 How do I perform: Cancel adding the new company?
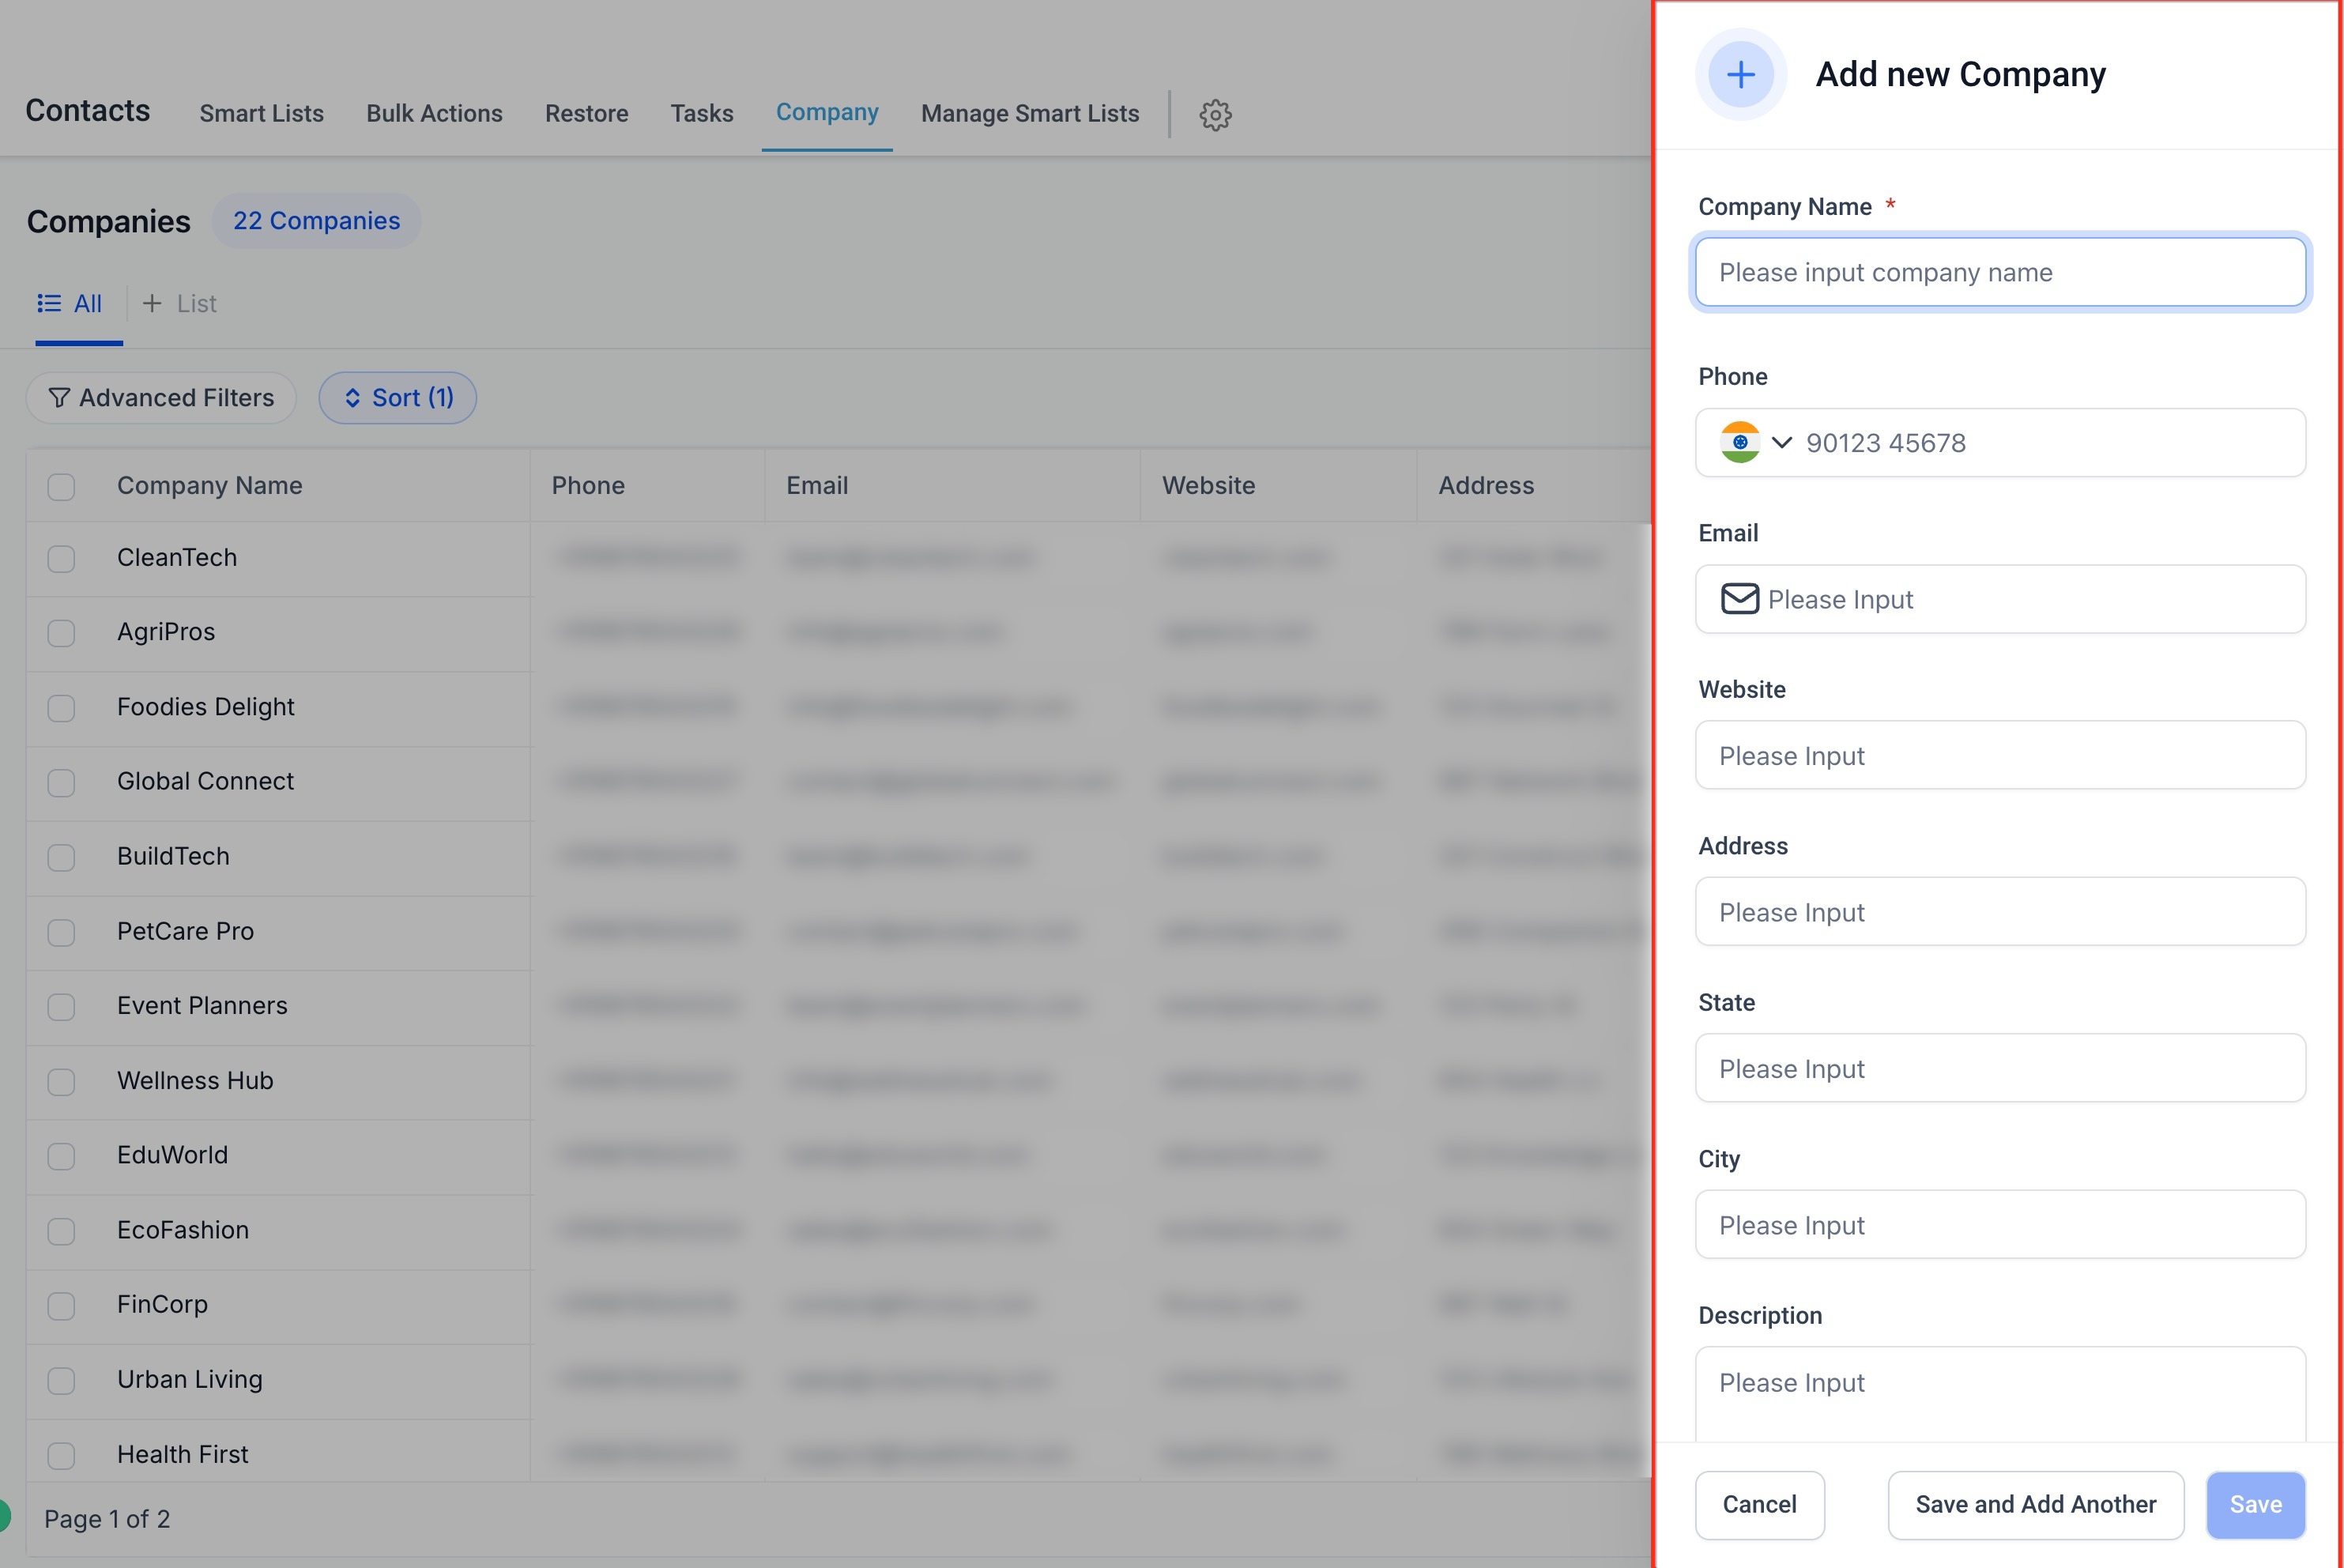coord(1759,1504)
